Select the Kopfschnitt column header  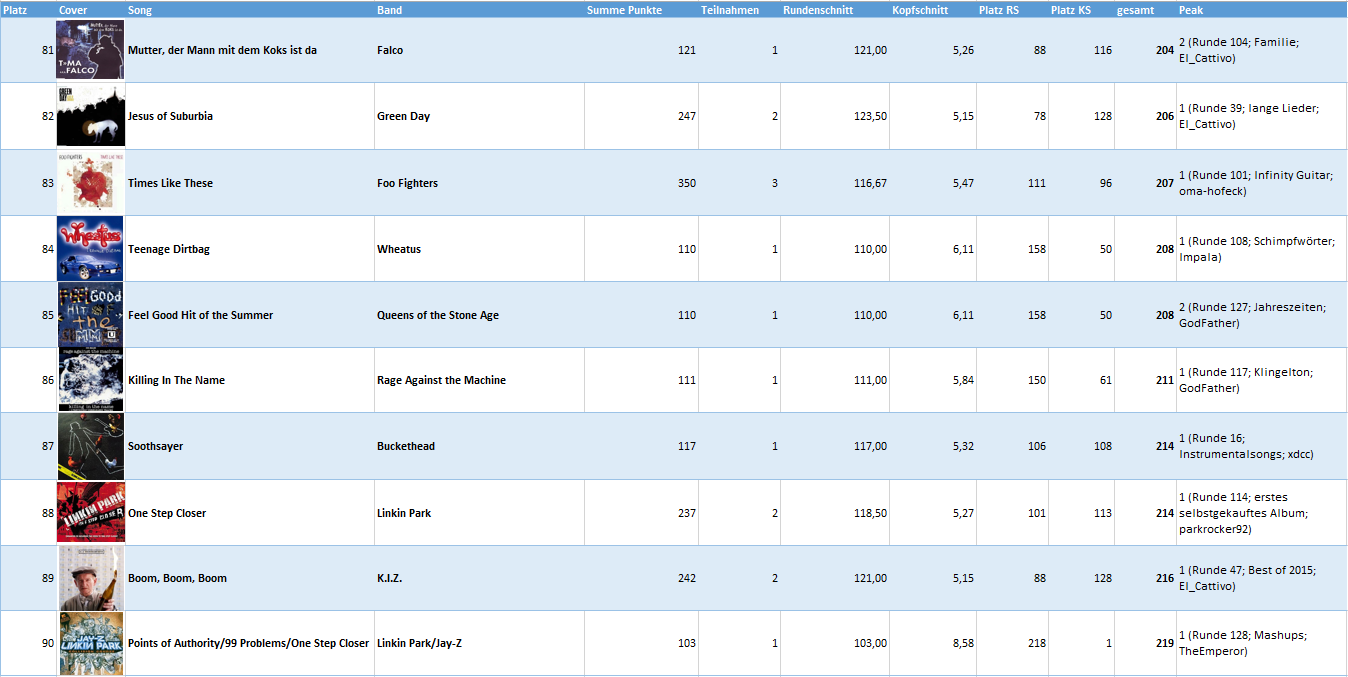(x=920, y=10)
